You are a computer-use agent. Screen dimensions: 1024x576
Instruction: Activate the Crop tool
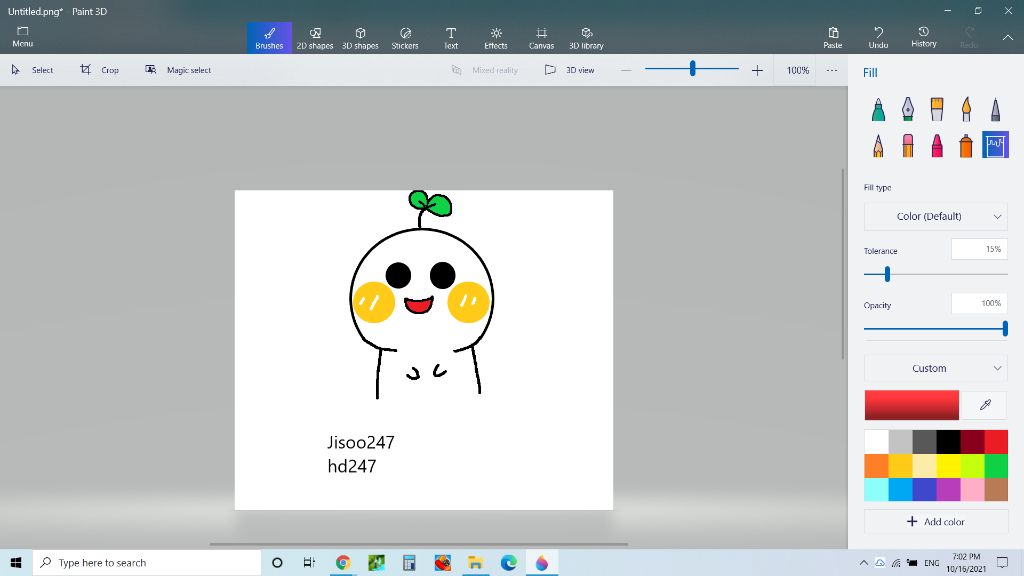pos(99,70)
